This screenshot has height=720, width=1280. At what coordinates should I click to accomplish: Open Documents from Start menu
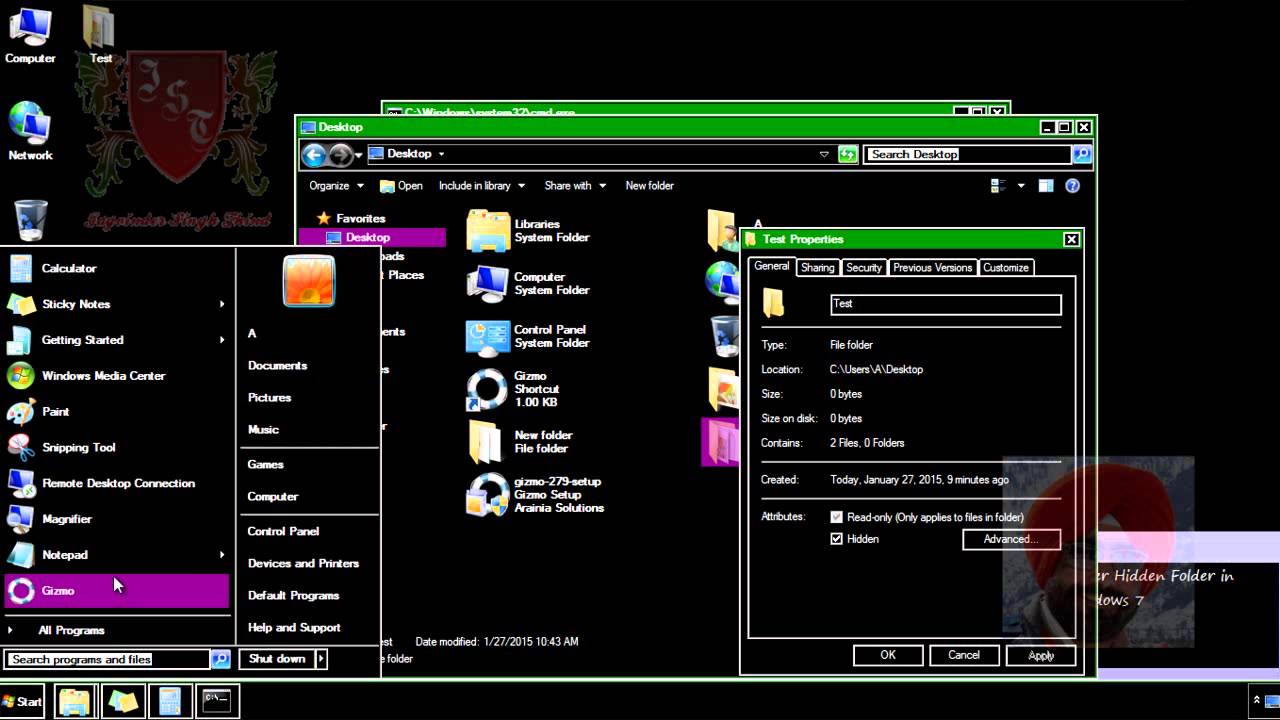pos(277,366)
